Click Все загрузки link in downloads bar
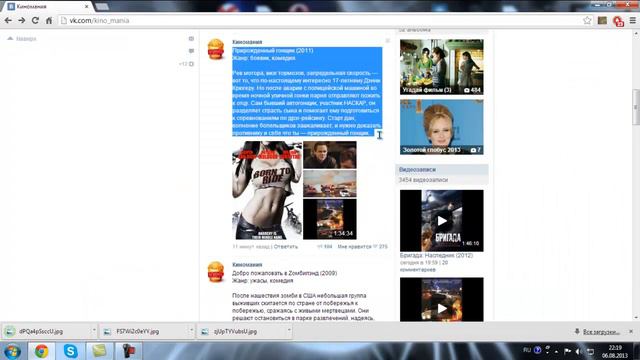640x360 pixels. [x=601, y=332]
